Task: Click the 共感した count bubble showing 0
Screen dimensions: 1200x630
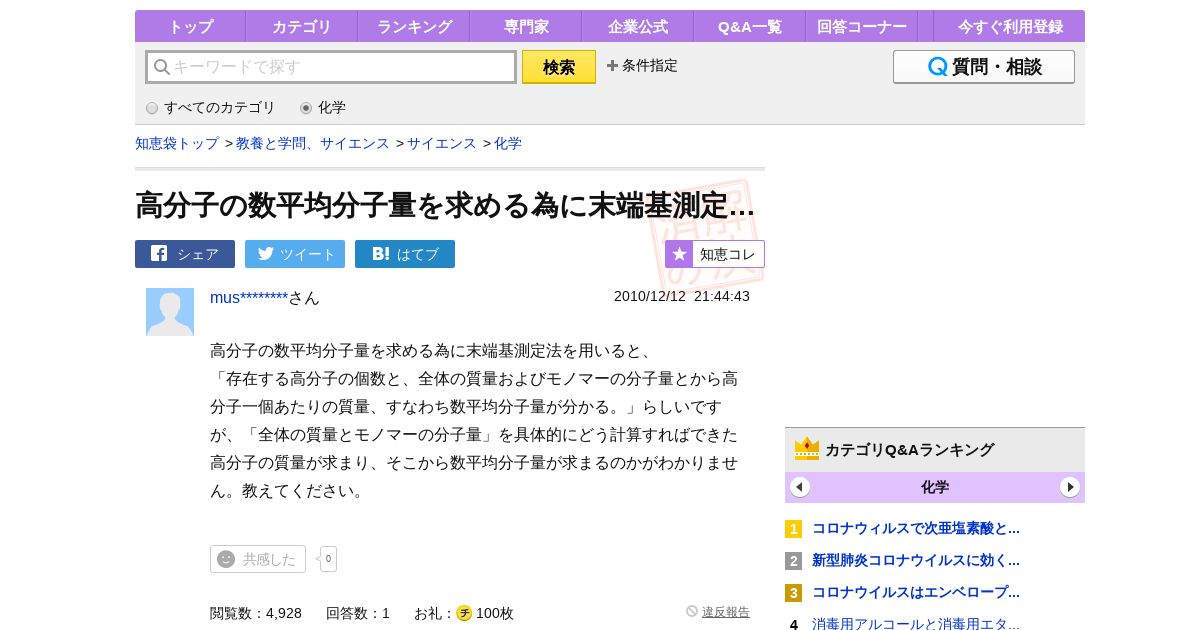Action: (328, 559)
